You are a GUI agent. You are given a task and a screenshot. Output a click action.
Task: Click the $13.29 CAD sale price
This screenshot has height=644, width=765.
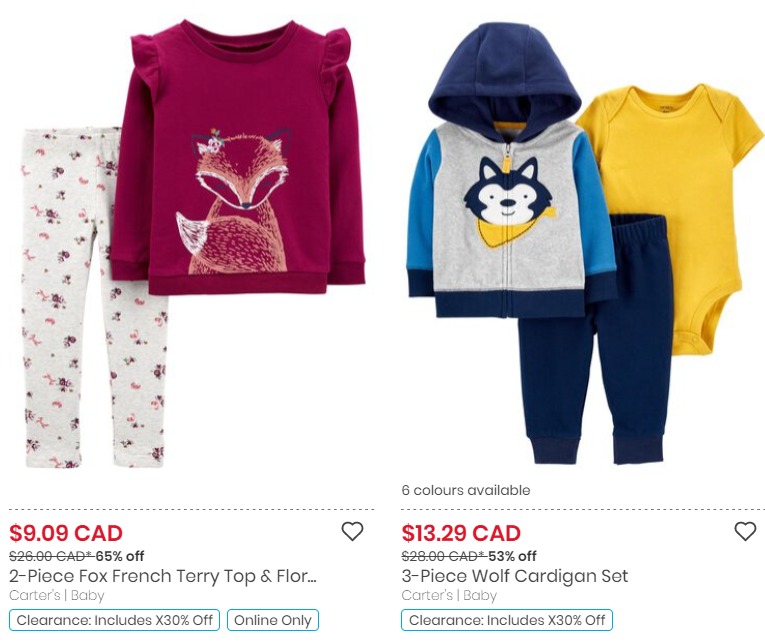461,533
